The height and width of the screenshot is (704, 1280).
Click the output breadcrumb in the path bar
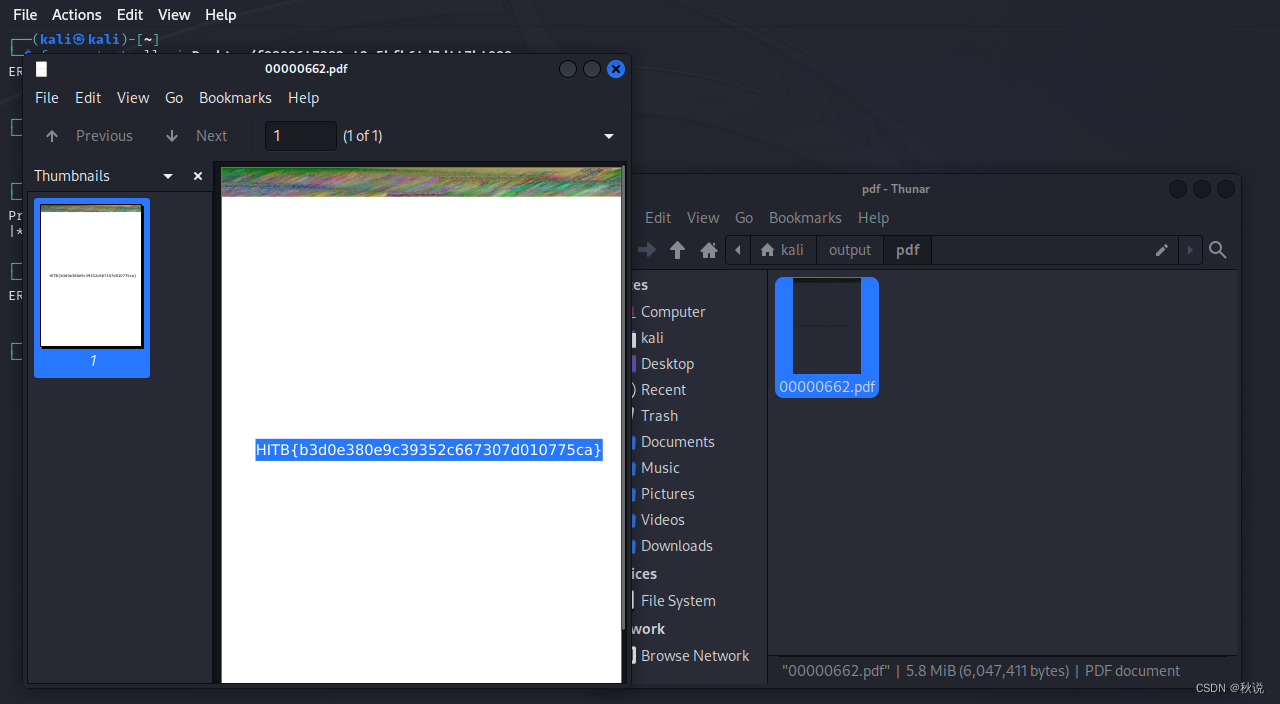click(850, 250)
